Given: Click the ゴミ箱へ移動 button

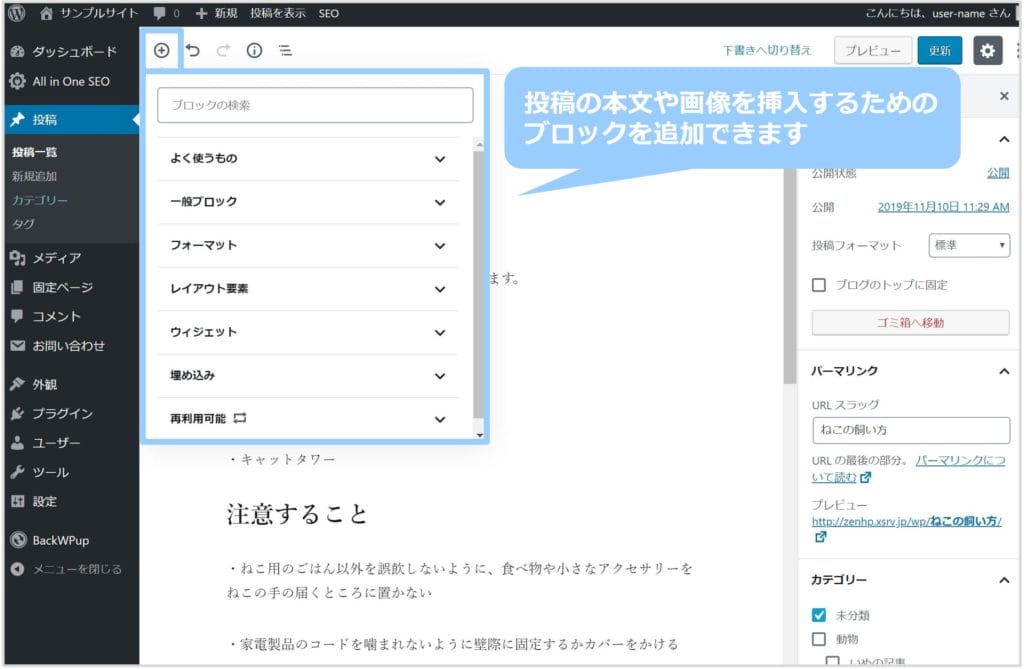Looking at the screenshot, I should click(910, 323).
